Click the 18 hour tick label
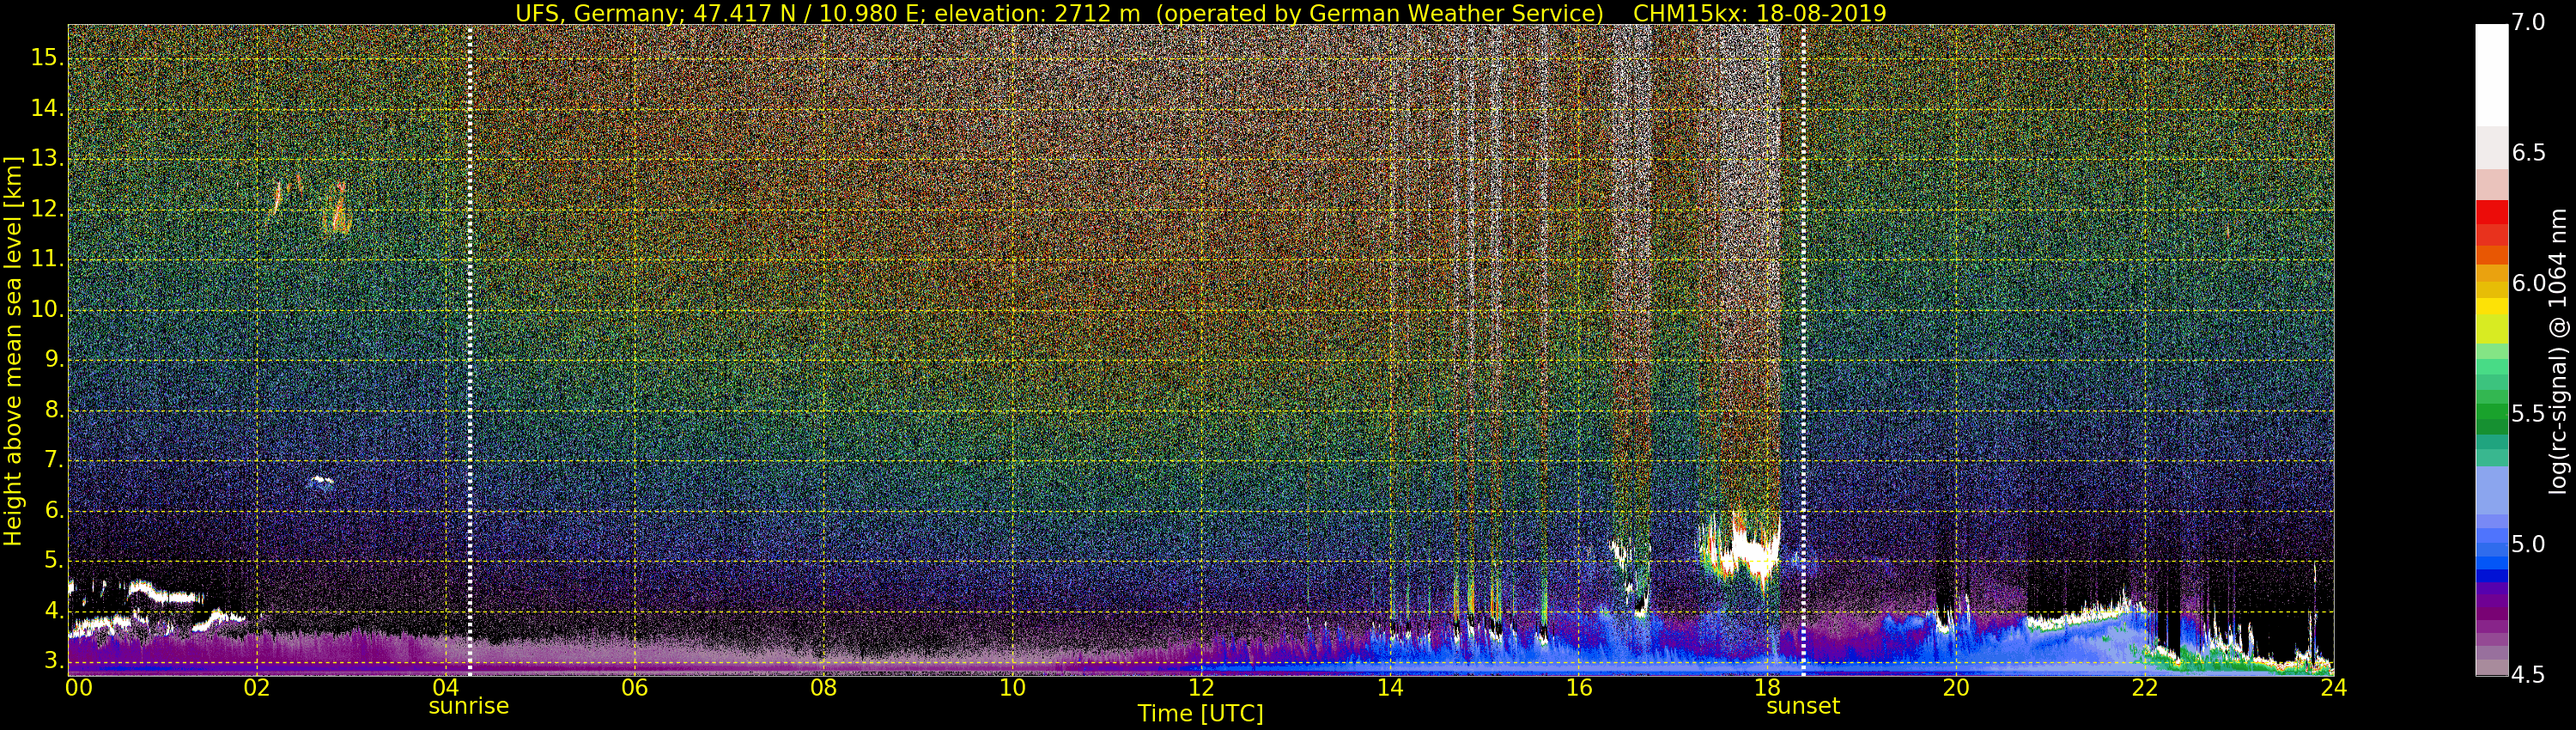This screenshot has width=2576, height=730. (x=1767, y=688)
